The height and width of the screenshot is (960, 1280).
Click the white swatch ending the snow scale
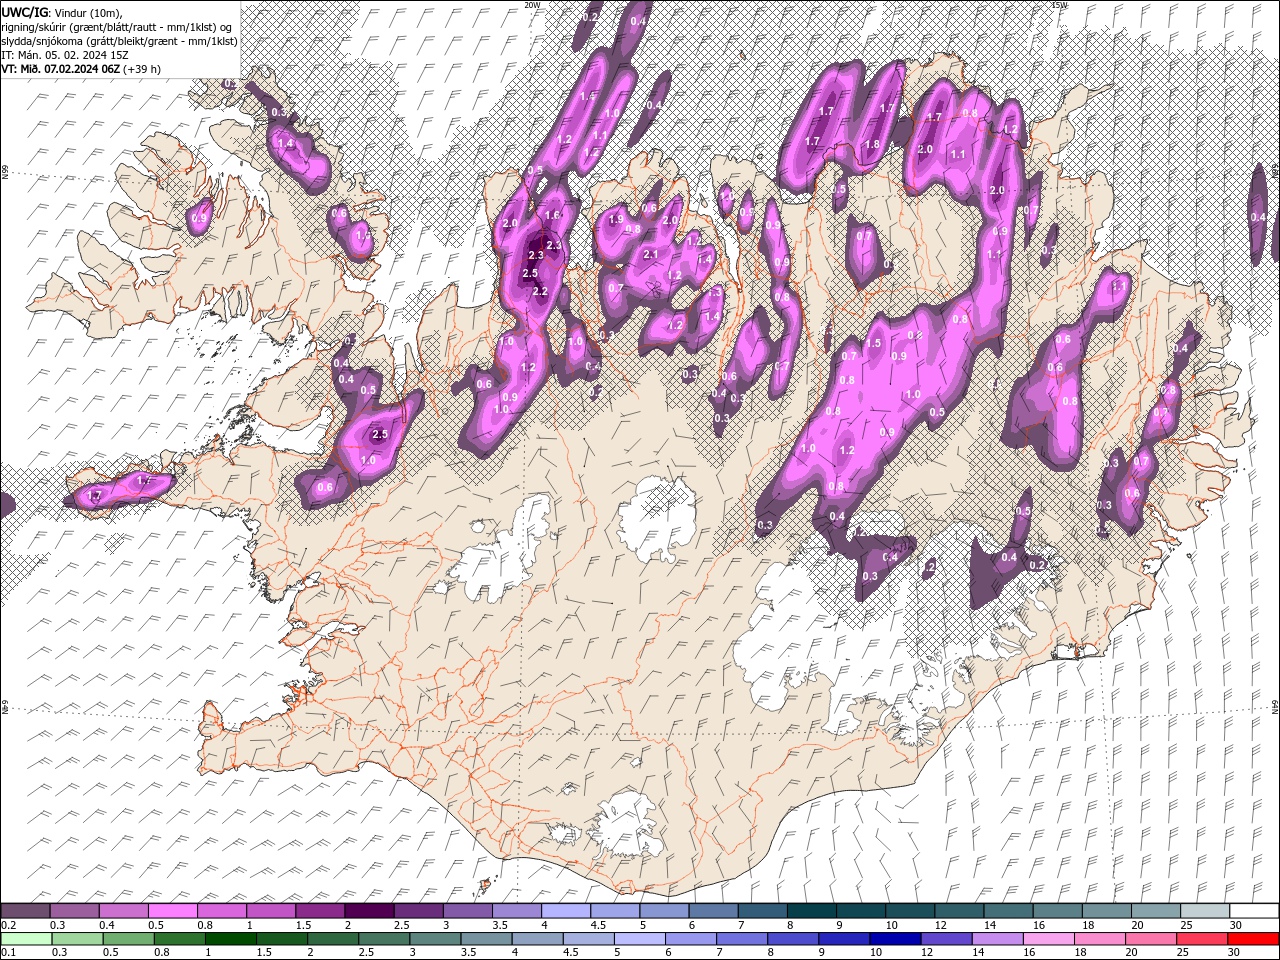1254,911
